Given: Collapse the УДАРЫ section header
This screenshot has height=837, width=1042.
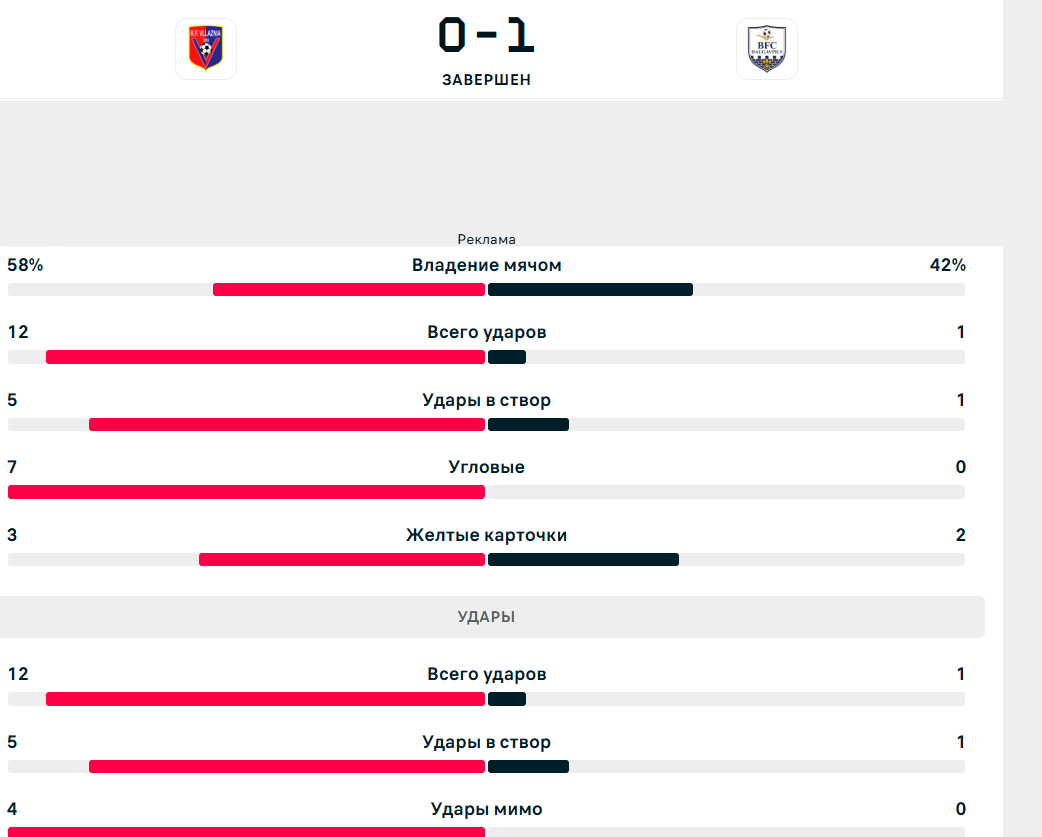Looking at the screenshot, I should click(x=492, y=617).
